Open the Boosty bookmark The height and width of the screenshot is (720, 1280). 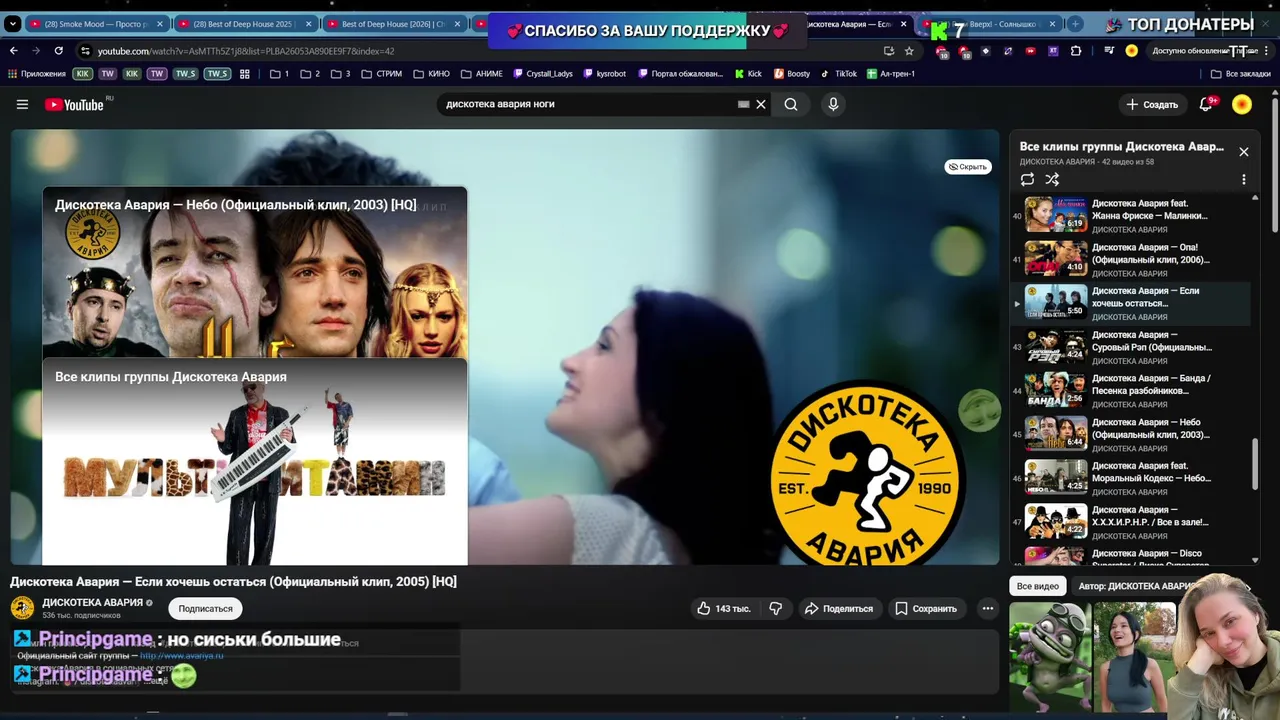(x=792, y=73)
